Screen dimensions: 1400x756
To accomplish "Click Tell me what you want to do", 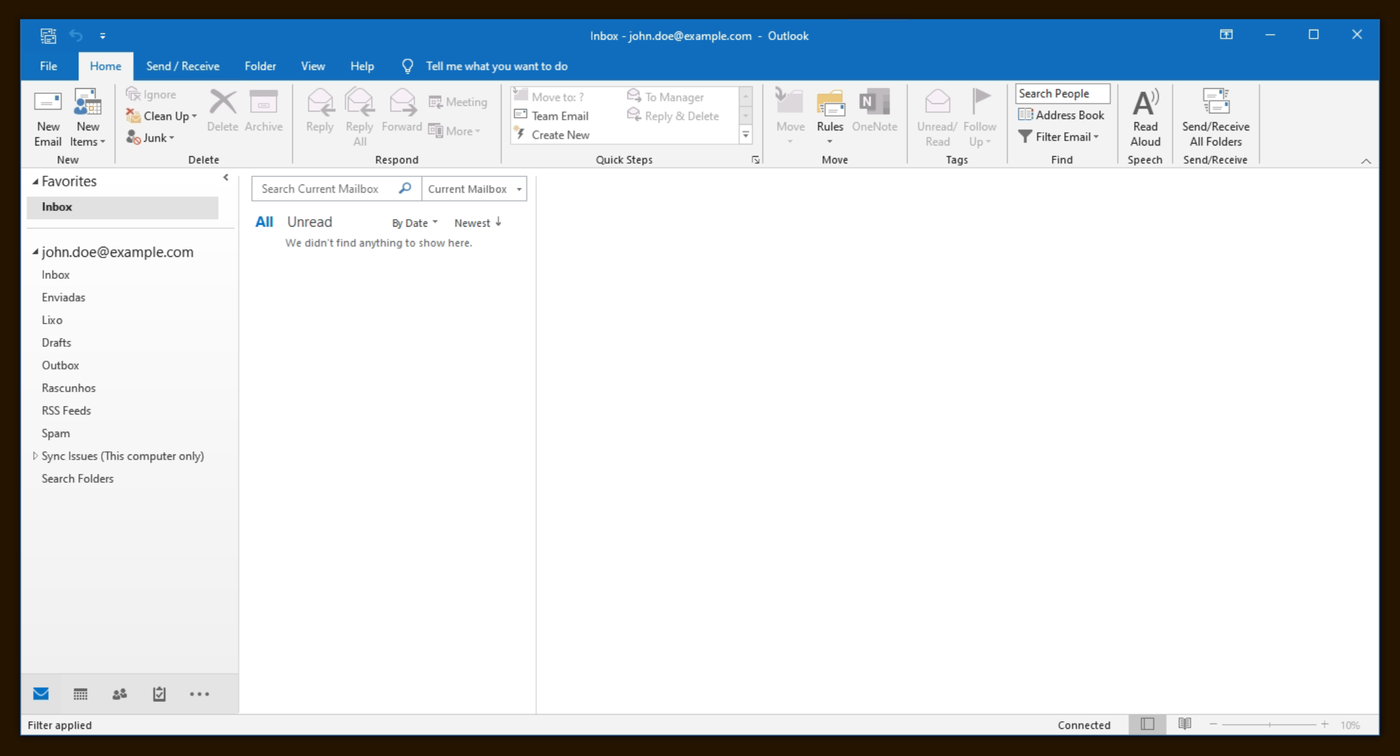I will pyautogui.click(x=496, y=66).
